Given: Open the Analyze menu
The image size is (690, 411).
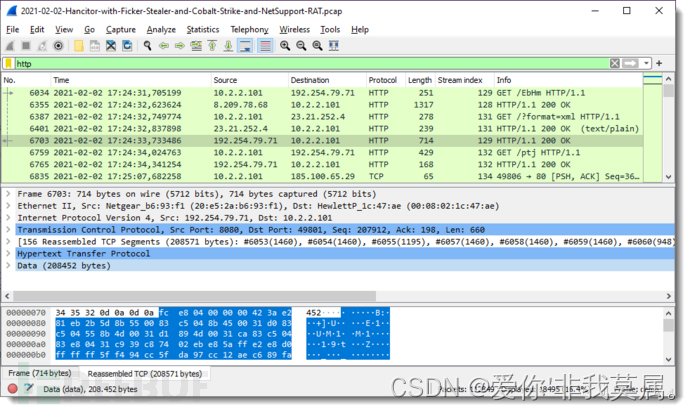Looking at the screenshot, I should 161,29.
